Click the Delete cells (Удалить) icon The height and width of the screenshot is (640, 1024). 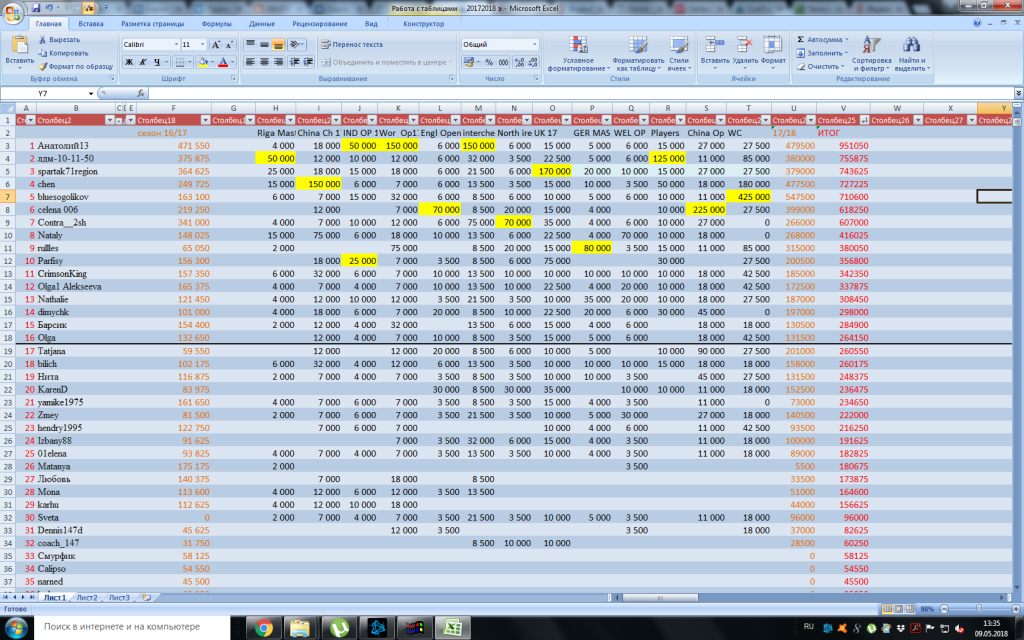[x=743, y=45]
